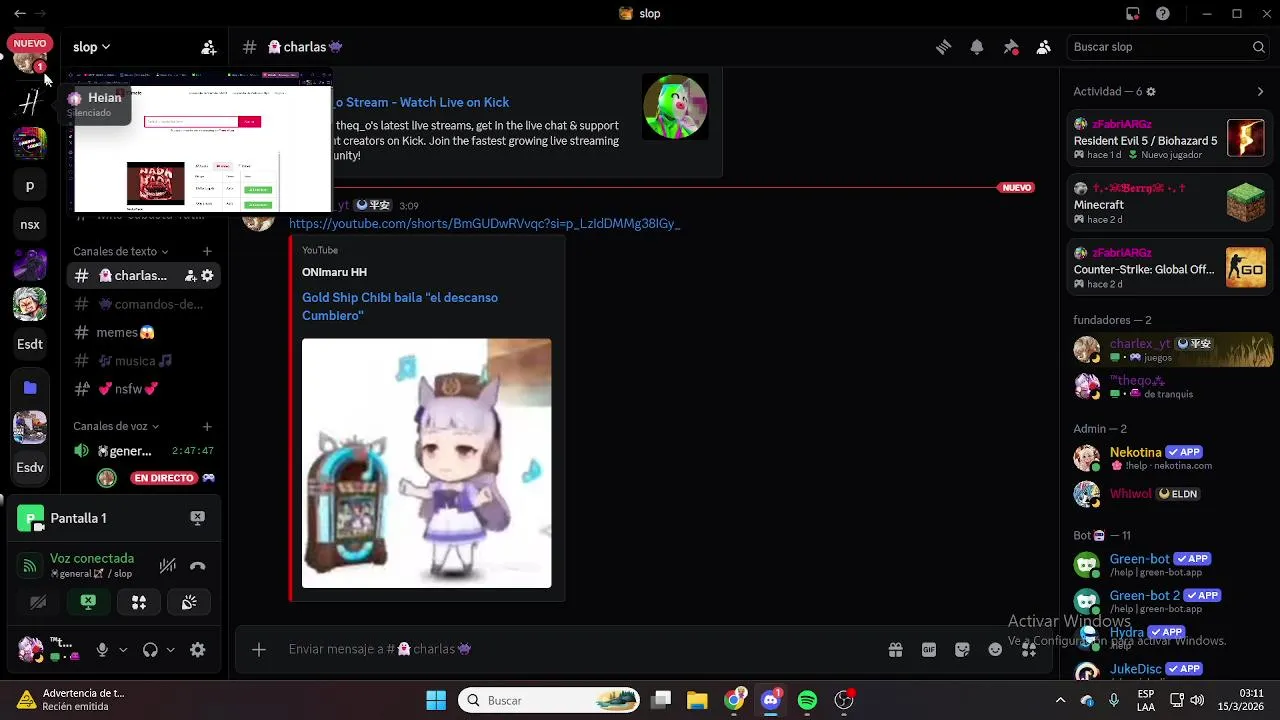This screenshot has height=720, width=1280.
Task: Play the Gold Ship Chibi video thumbnail
Action: tap(426, 463)
